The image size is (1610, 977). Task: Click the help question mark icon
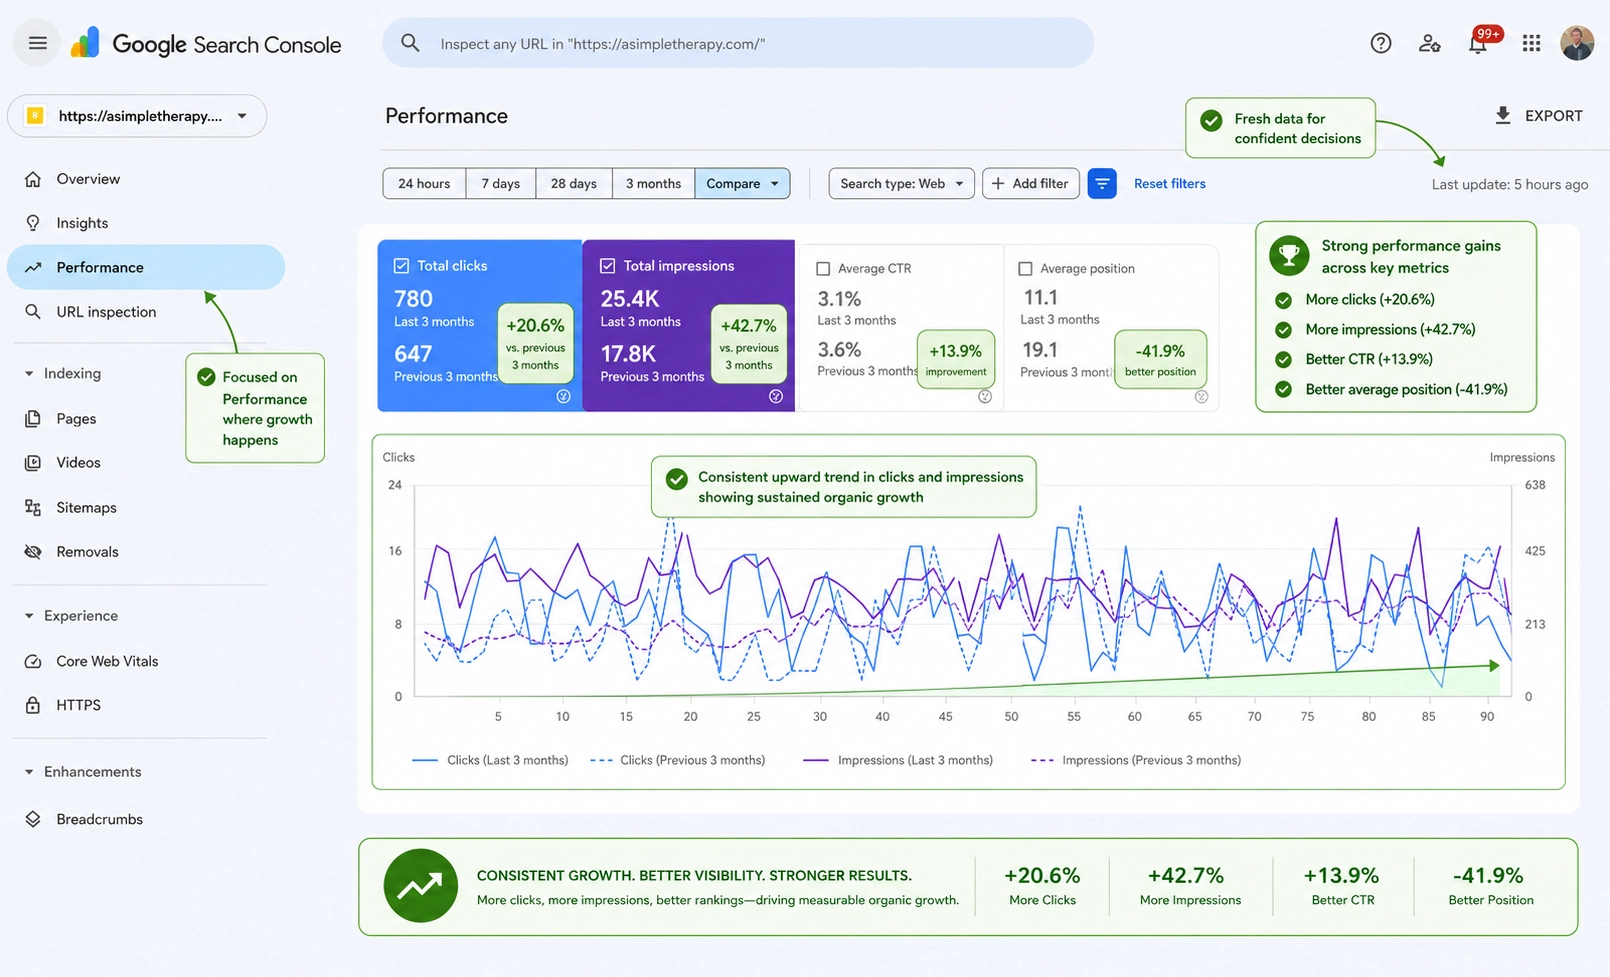click(x=1381, y=43)
